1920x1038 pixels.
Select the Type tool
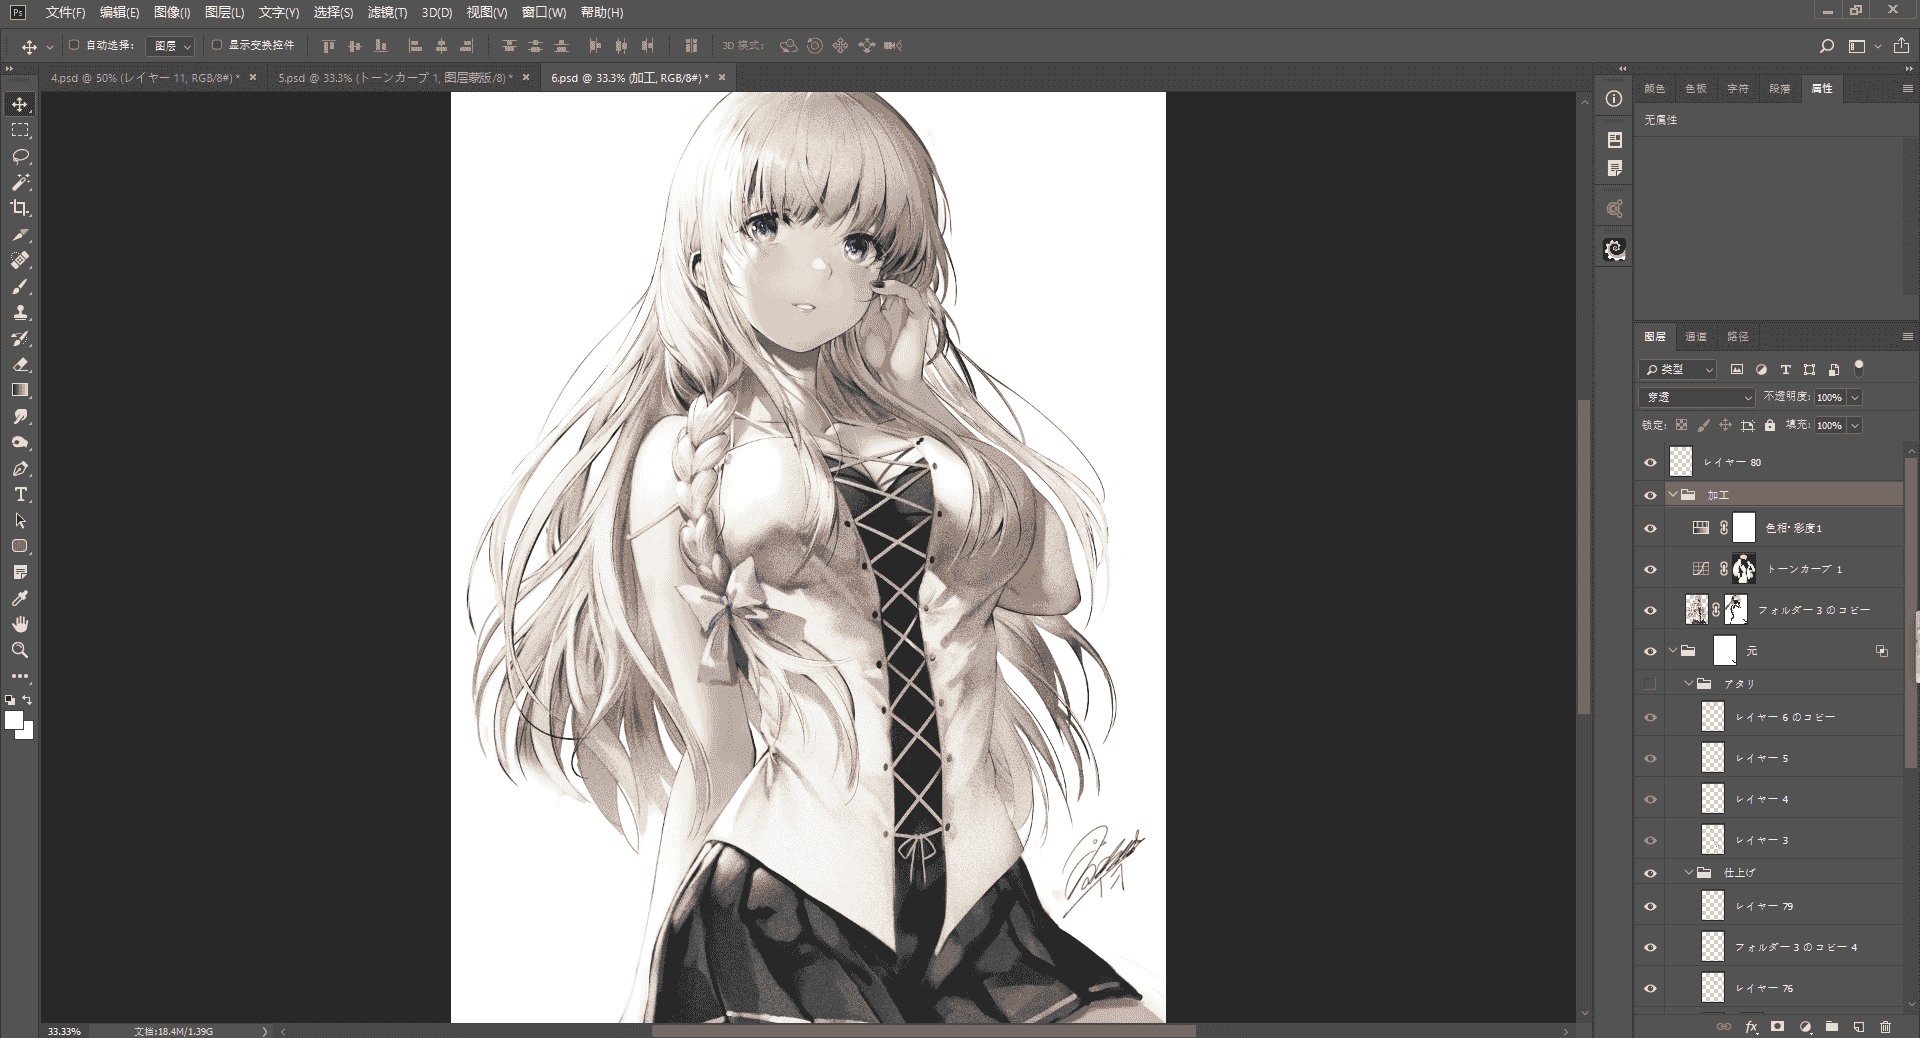(20, 494)
